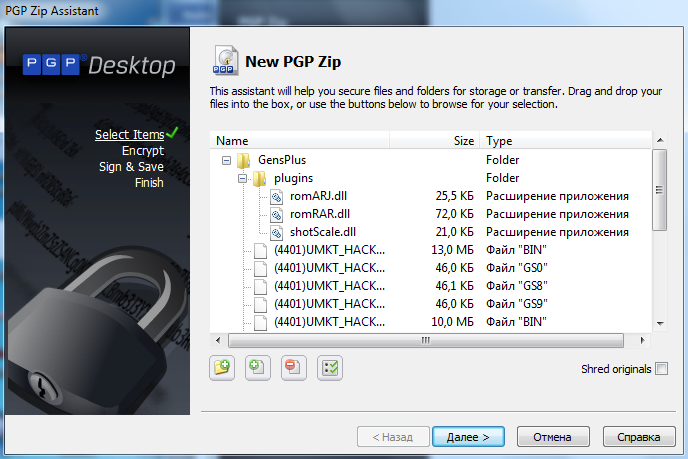Go to the Finish step in sidebar
The height and width of the screenshot is (459, 688).
[x=149, y=183]
